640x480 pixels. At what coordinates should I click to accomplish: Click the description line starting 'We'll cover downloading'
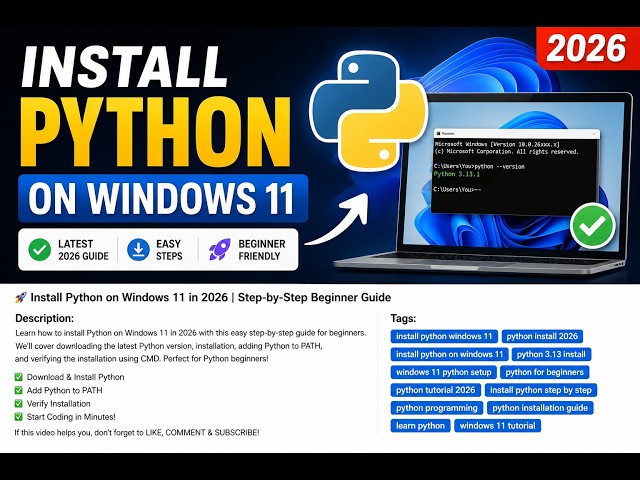pos(169,346)
